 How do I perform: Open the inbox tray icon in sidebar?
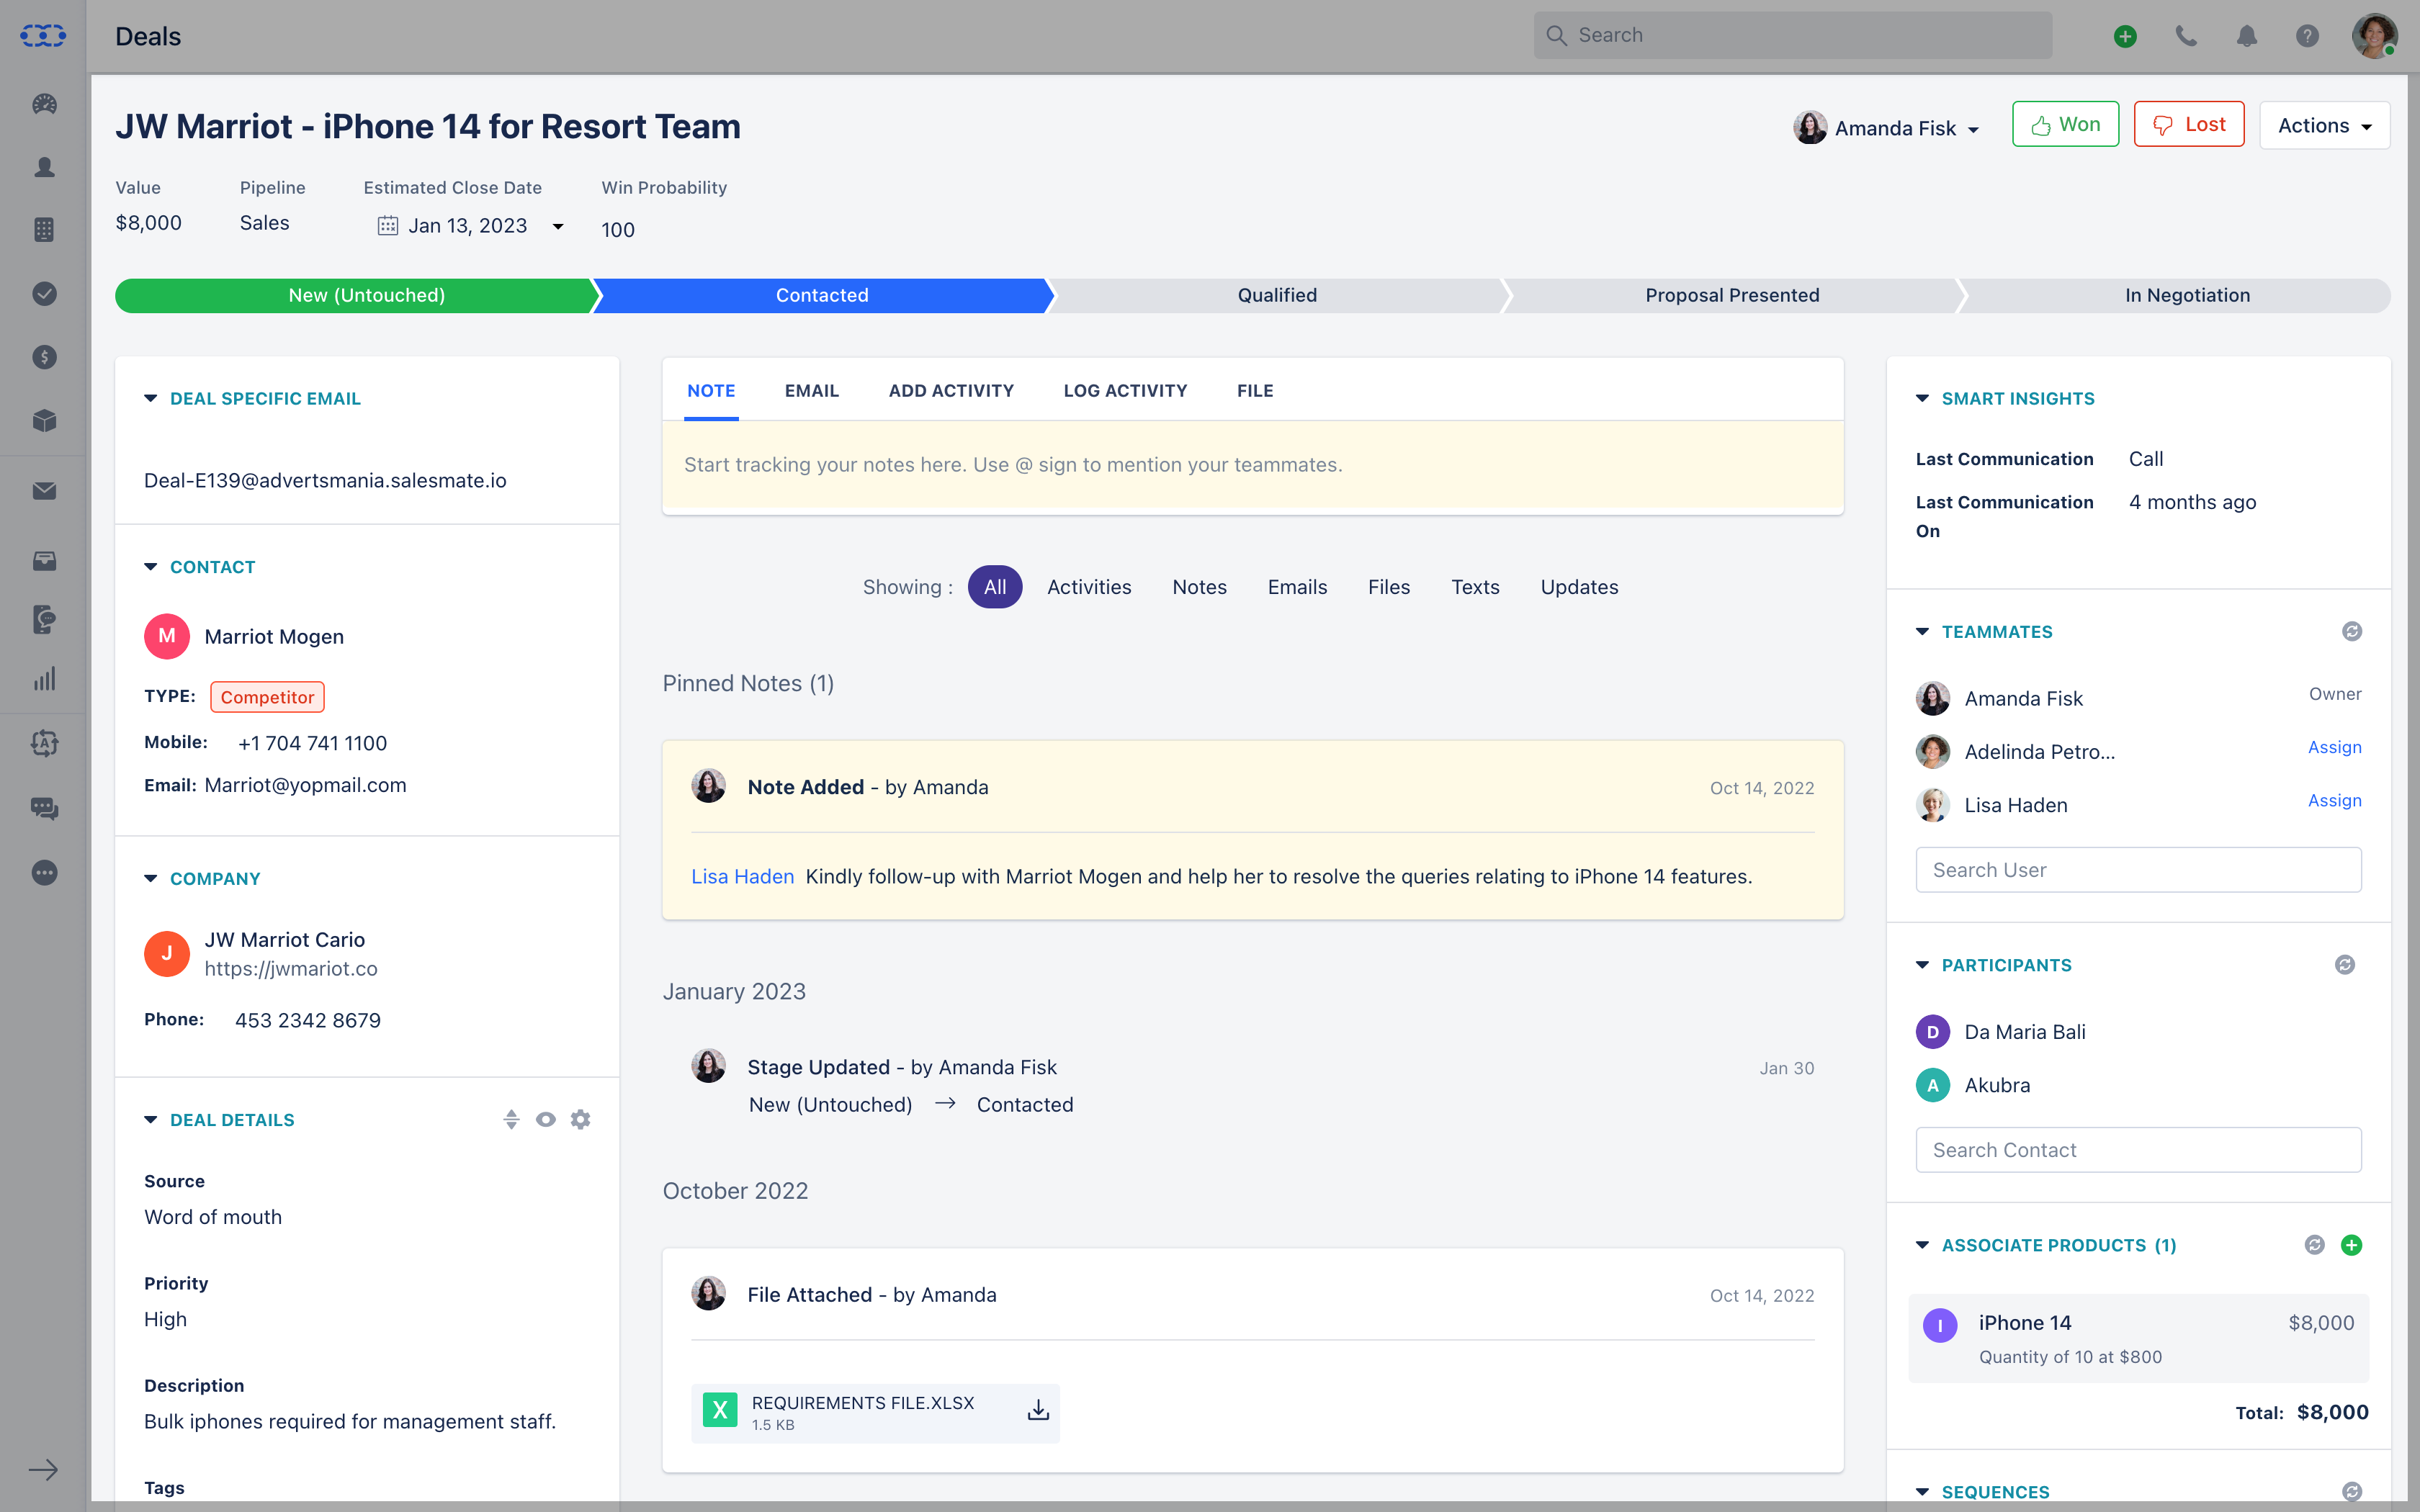(44, 561)
